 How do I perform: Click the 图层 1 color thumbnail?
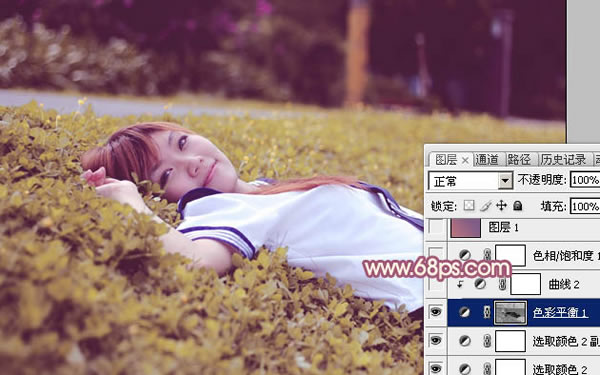(x=466, y=228)
